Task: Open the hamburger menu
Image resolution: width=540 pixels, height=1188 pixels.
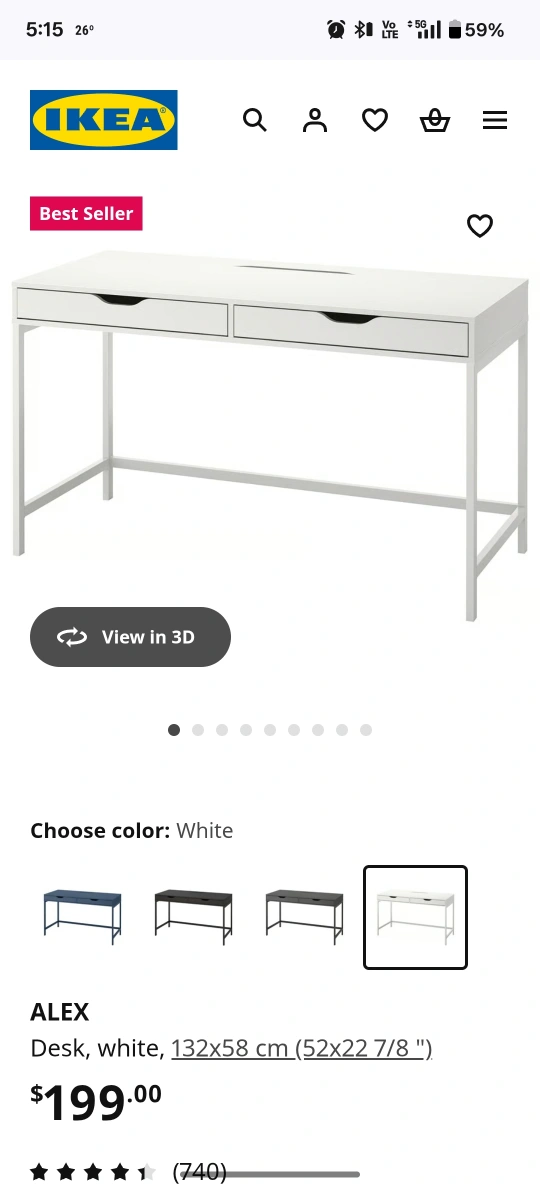Action: click(495, 120)
